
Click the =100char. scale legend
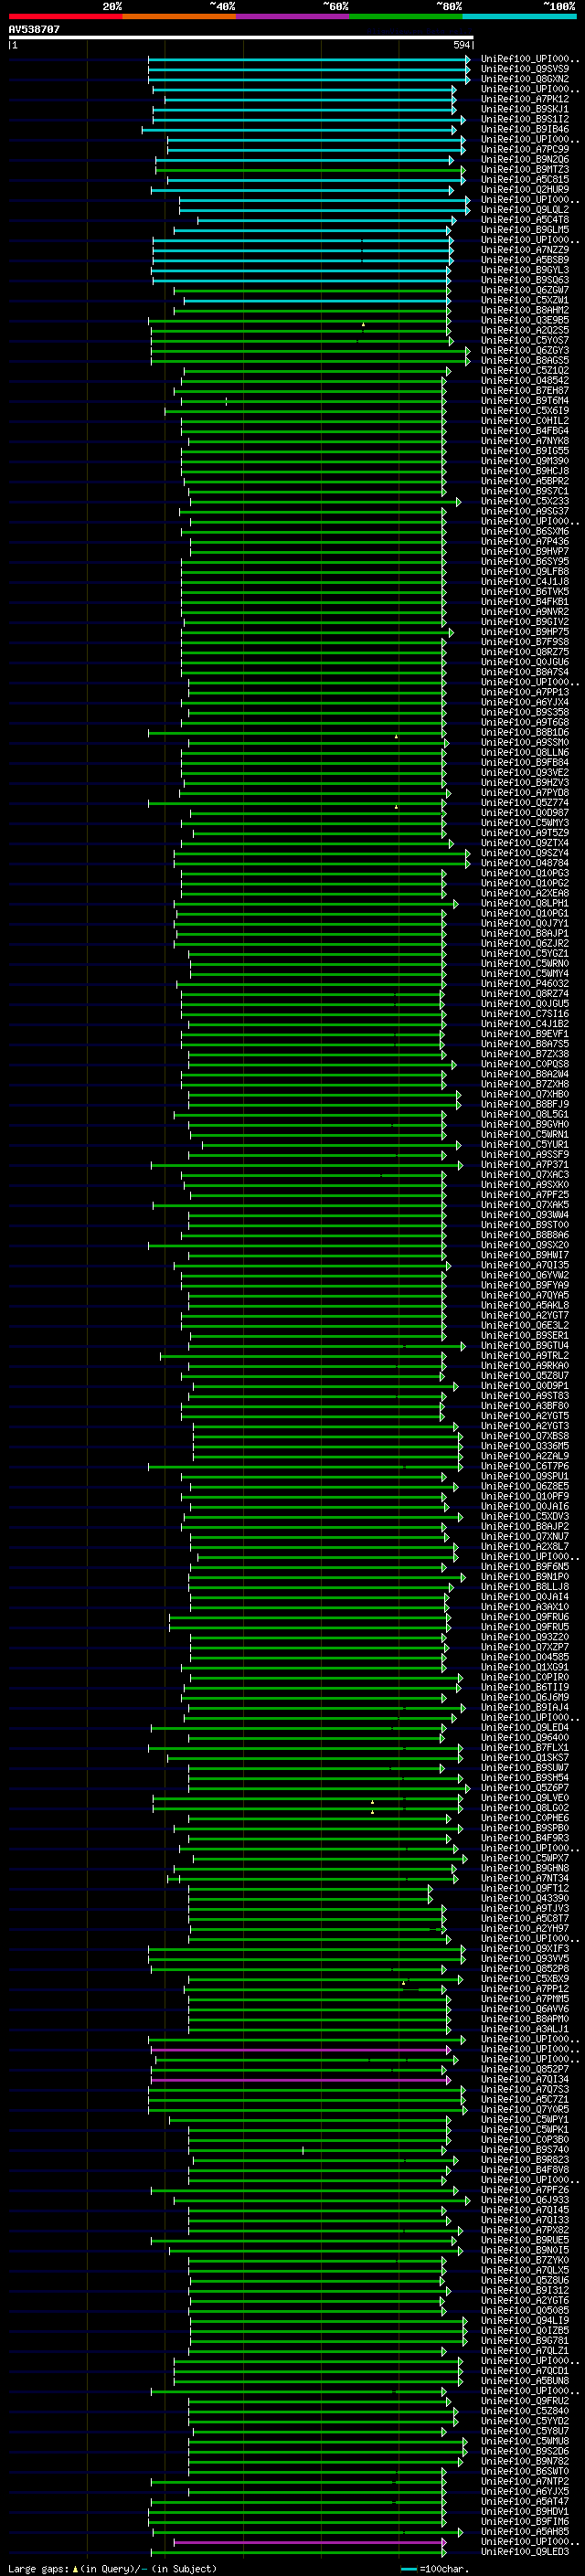click(435, 2569)
